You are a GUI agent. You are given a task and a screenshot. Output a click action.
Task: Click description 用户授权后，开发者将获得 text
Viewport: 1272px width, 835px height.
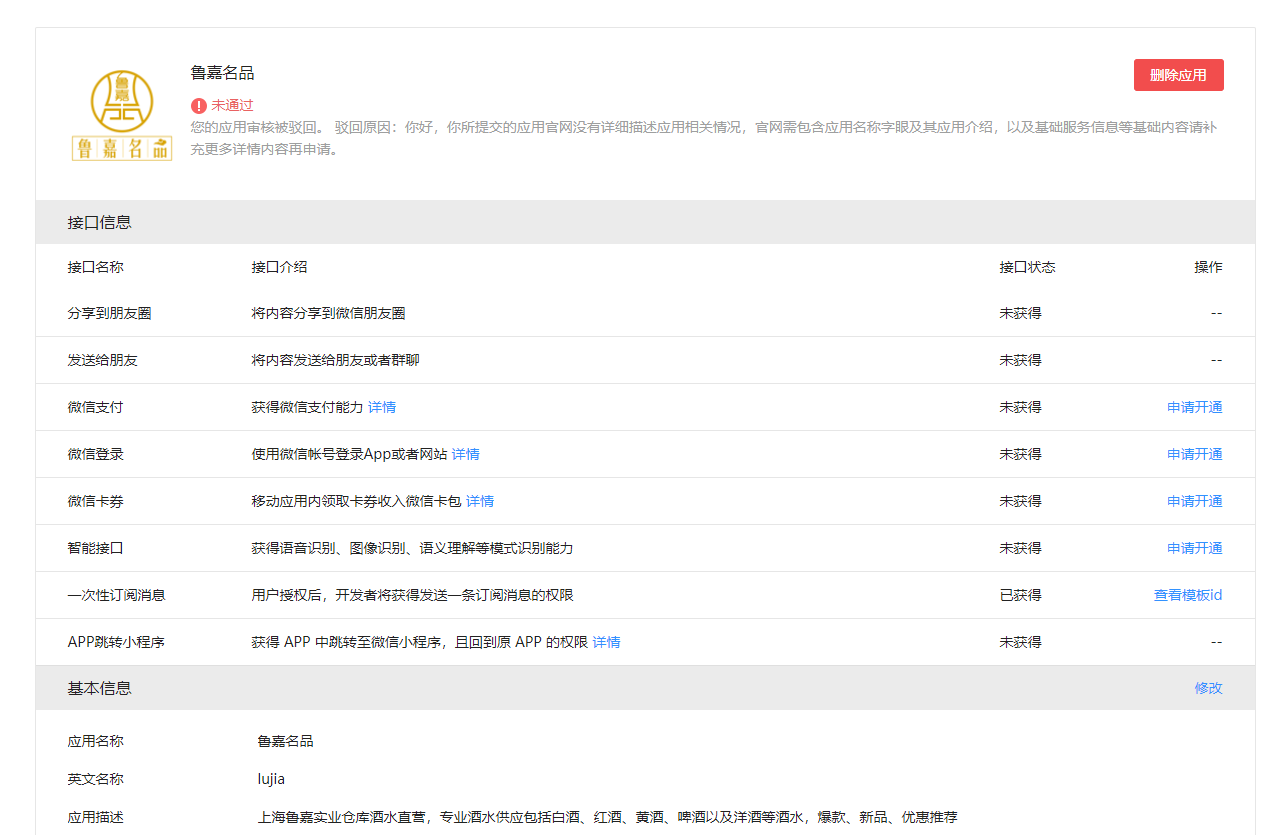[412, 595]
